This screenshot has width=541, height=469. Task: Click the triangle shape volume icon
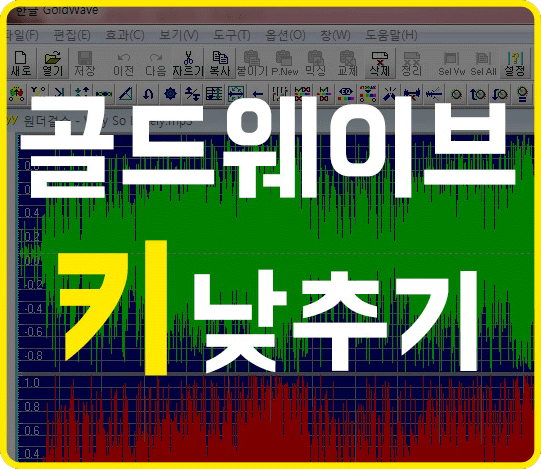tap(126, 94)
